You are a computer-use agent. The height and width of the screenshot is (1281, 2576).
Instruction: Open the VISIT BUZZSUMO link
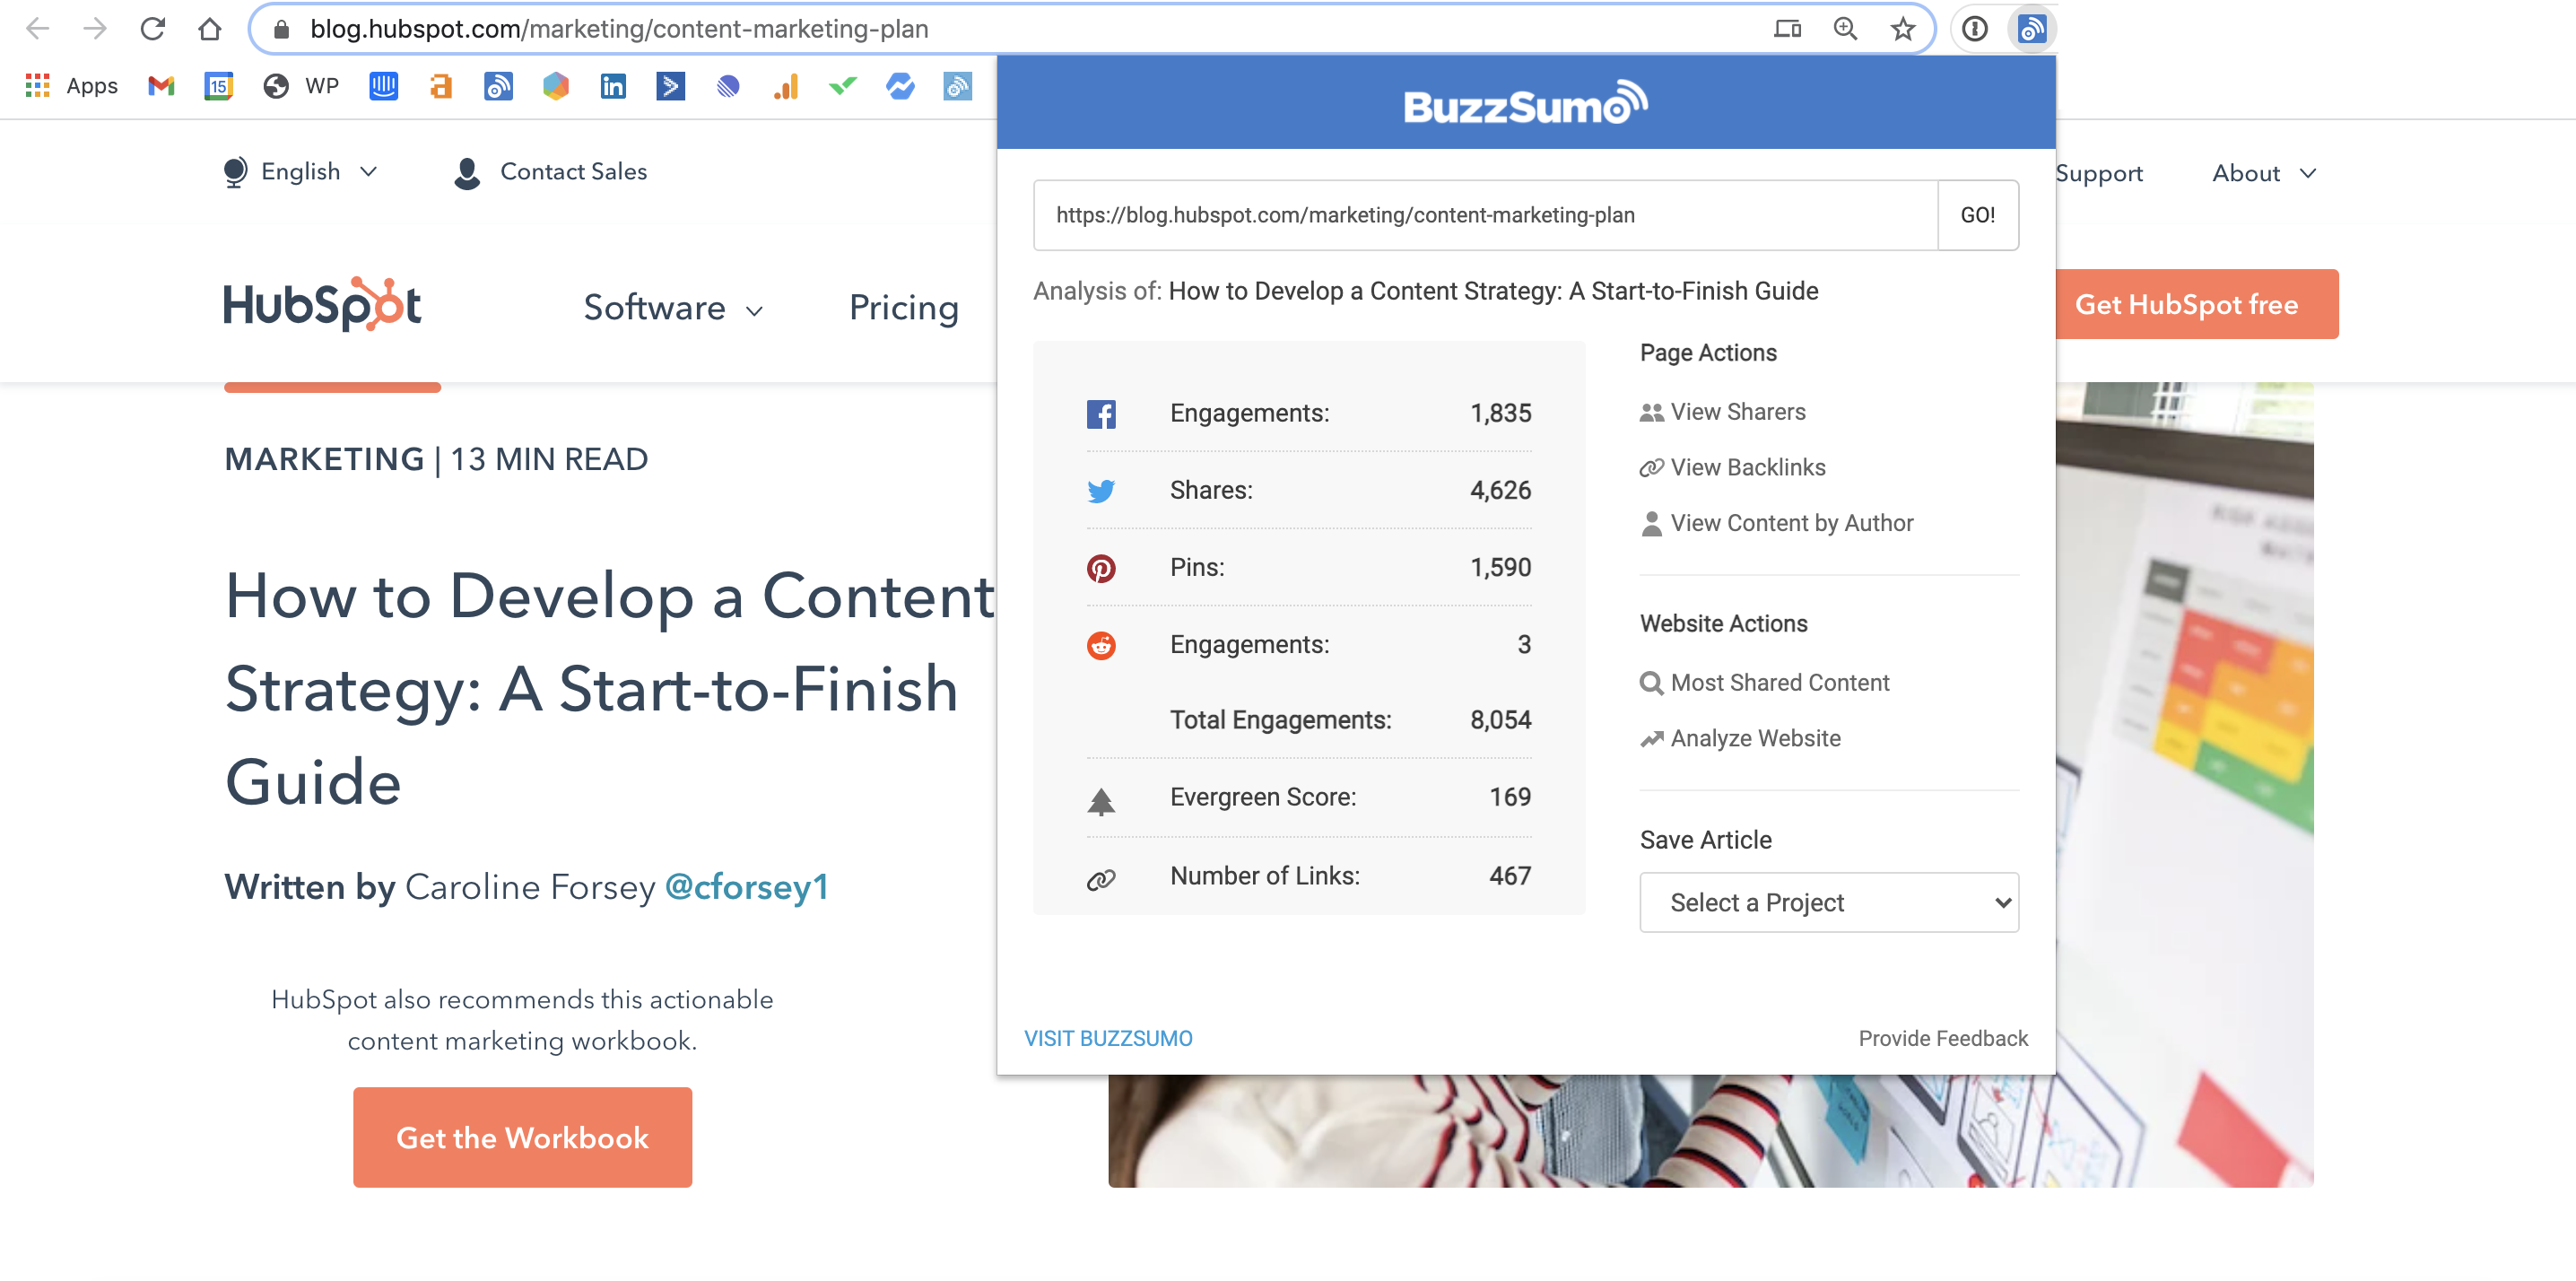tap(1108, 1038)
